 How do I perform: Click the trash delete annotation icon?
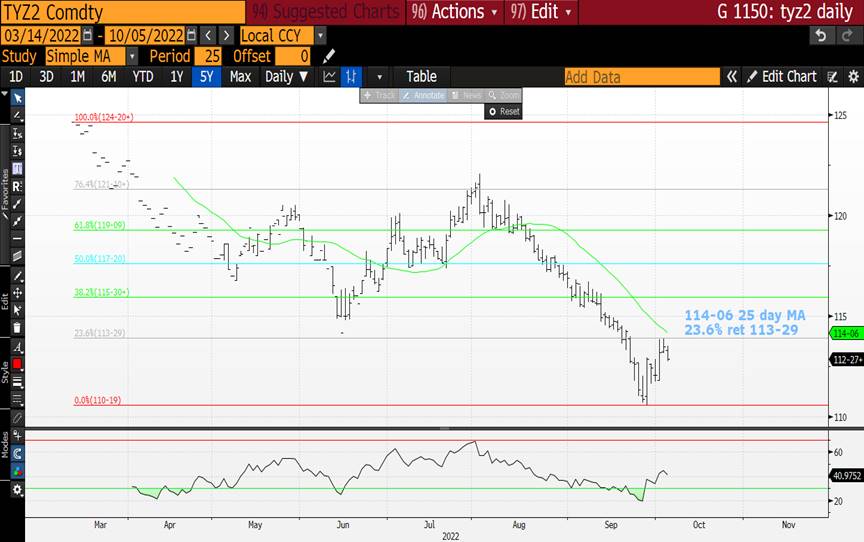coord(18,328)
